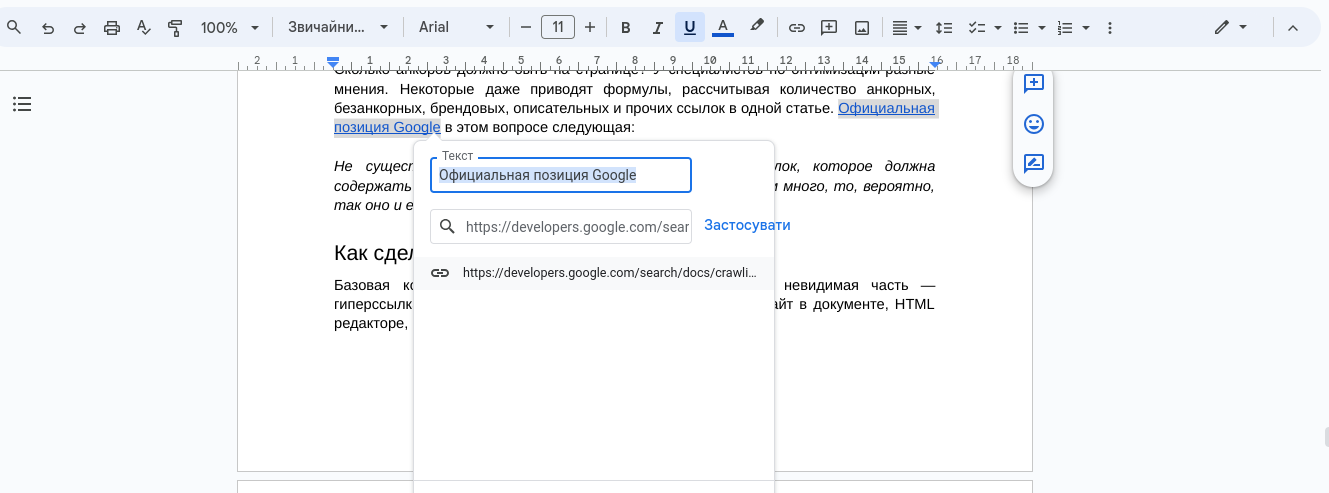Image resolution: width=1329 pixels, height=493 pixels.
Task: Open the three-dot more options menu
Action: tap(1109, 28)
